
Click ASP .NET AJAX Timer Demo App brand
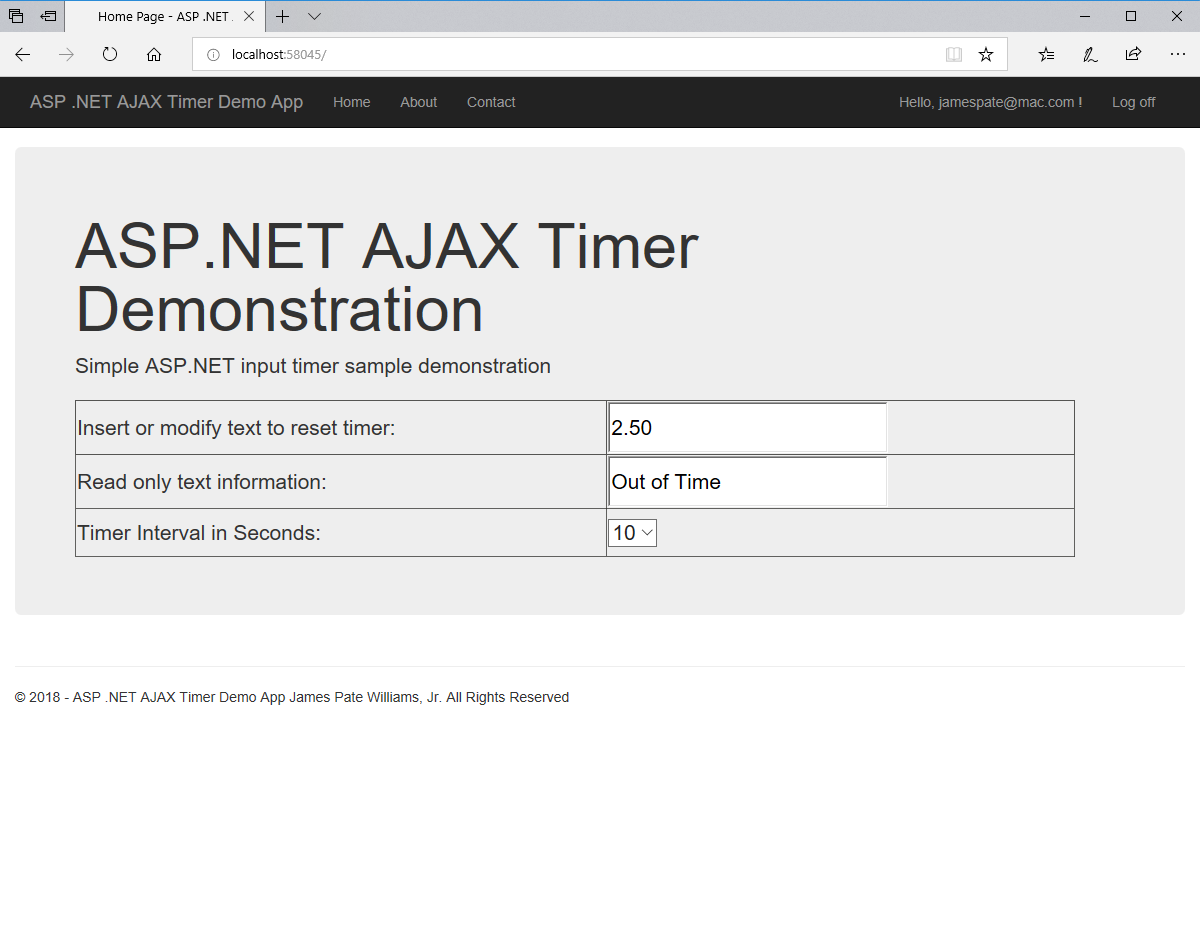pos(166,102)
